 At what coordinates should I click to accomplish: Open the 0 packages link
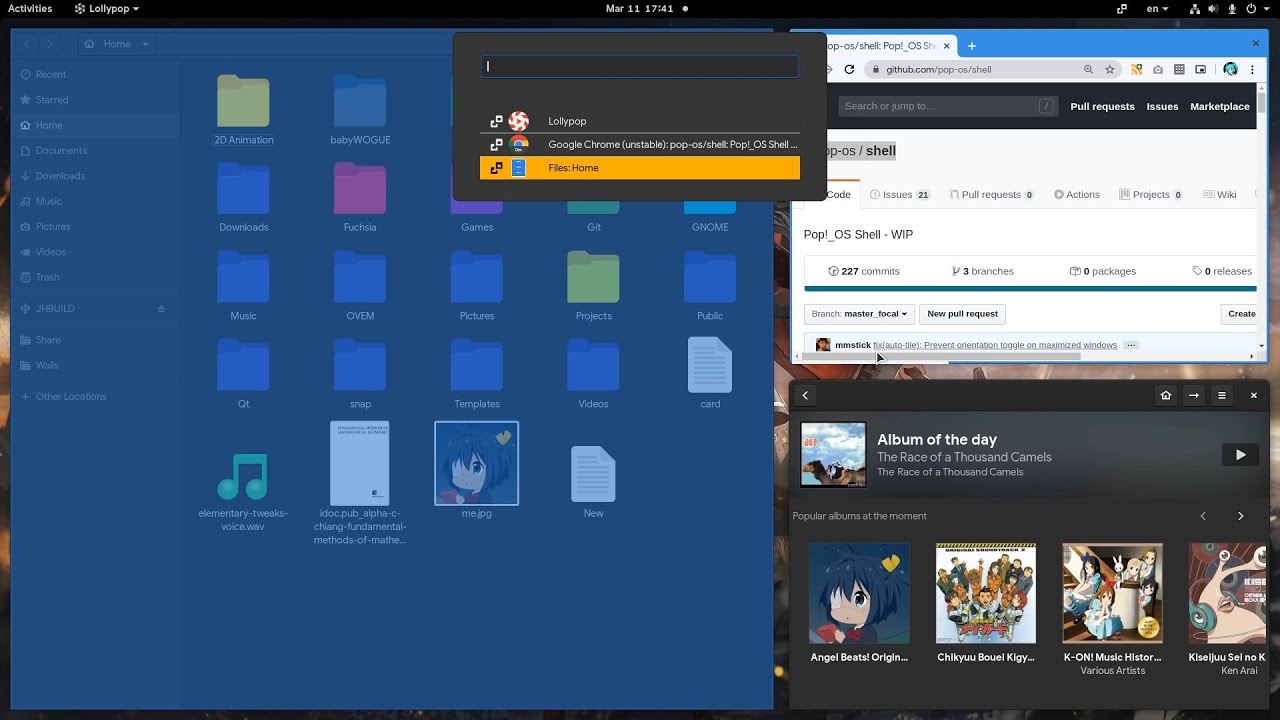1103,271
